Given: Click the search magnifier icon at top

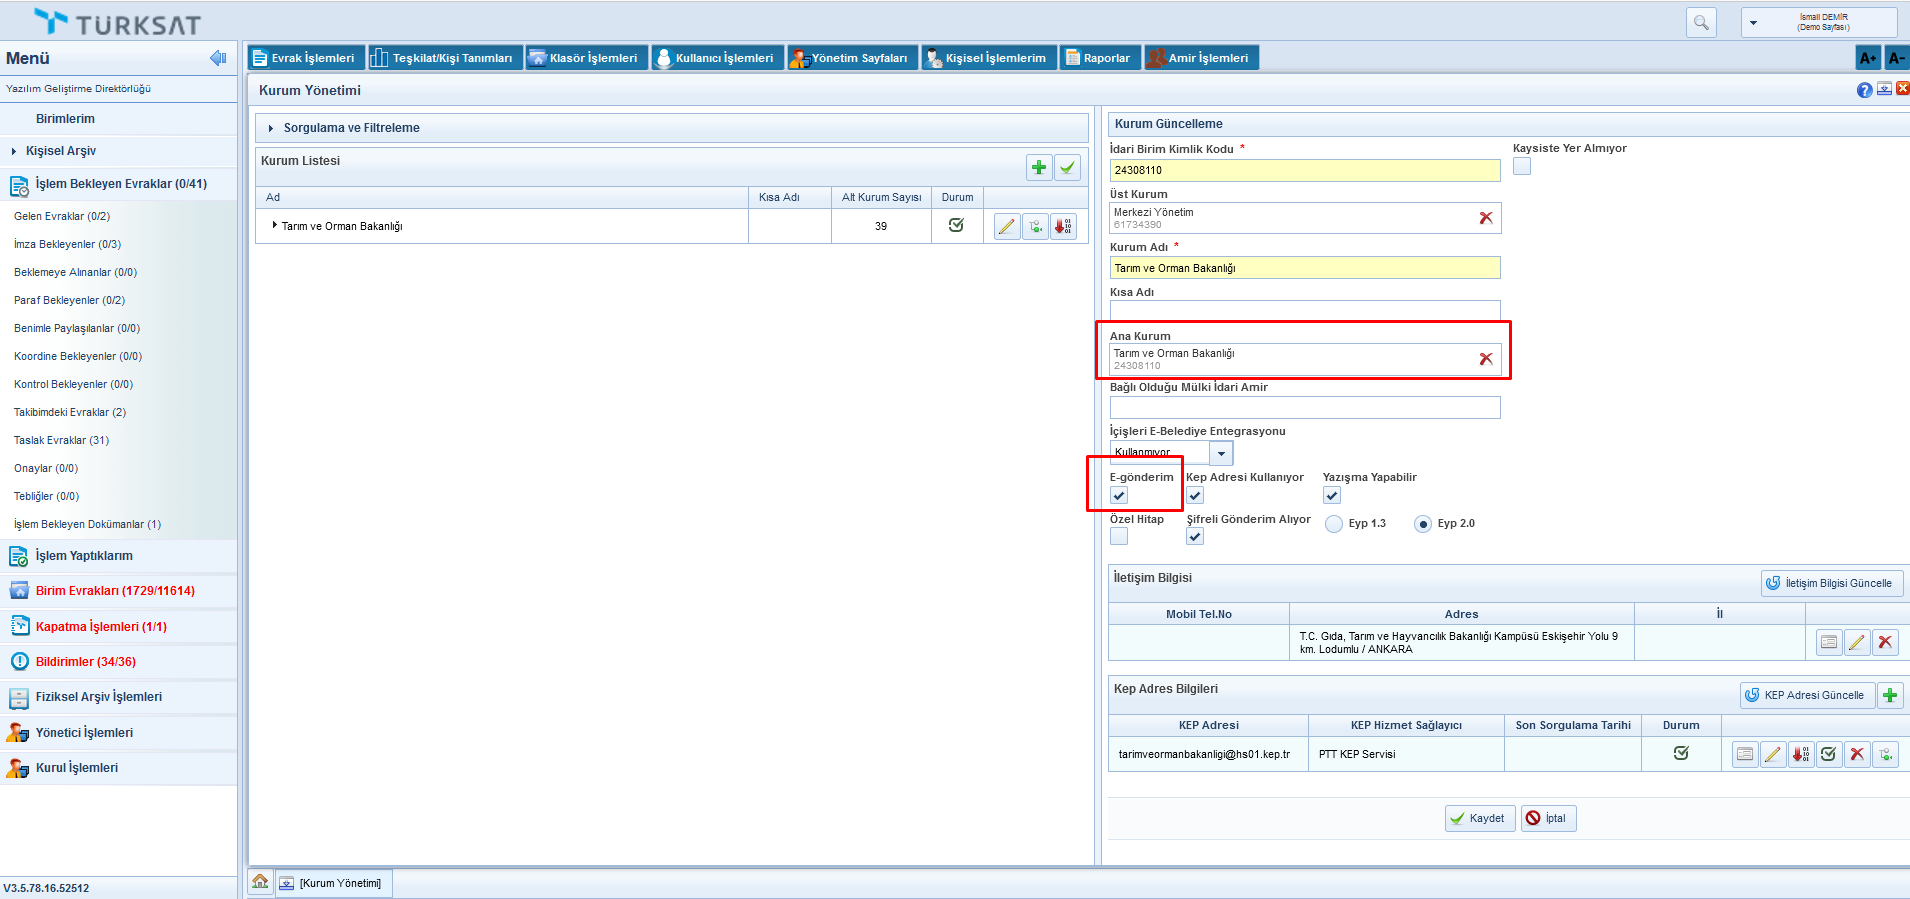Looking at the screenshot, I should click(x=1701, y=22).
